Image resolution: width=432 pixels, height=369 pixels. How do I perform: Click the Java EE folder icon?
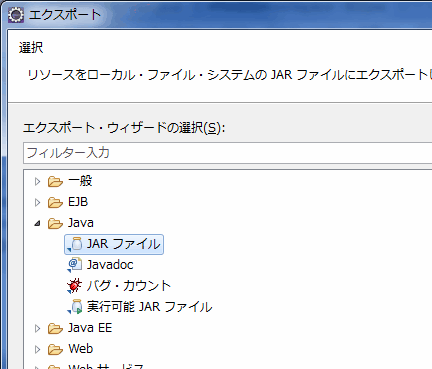(55, 328)
